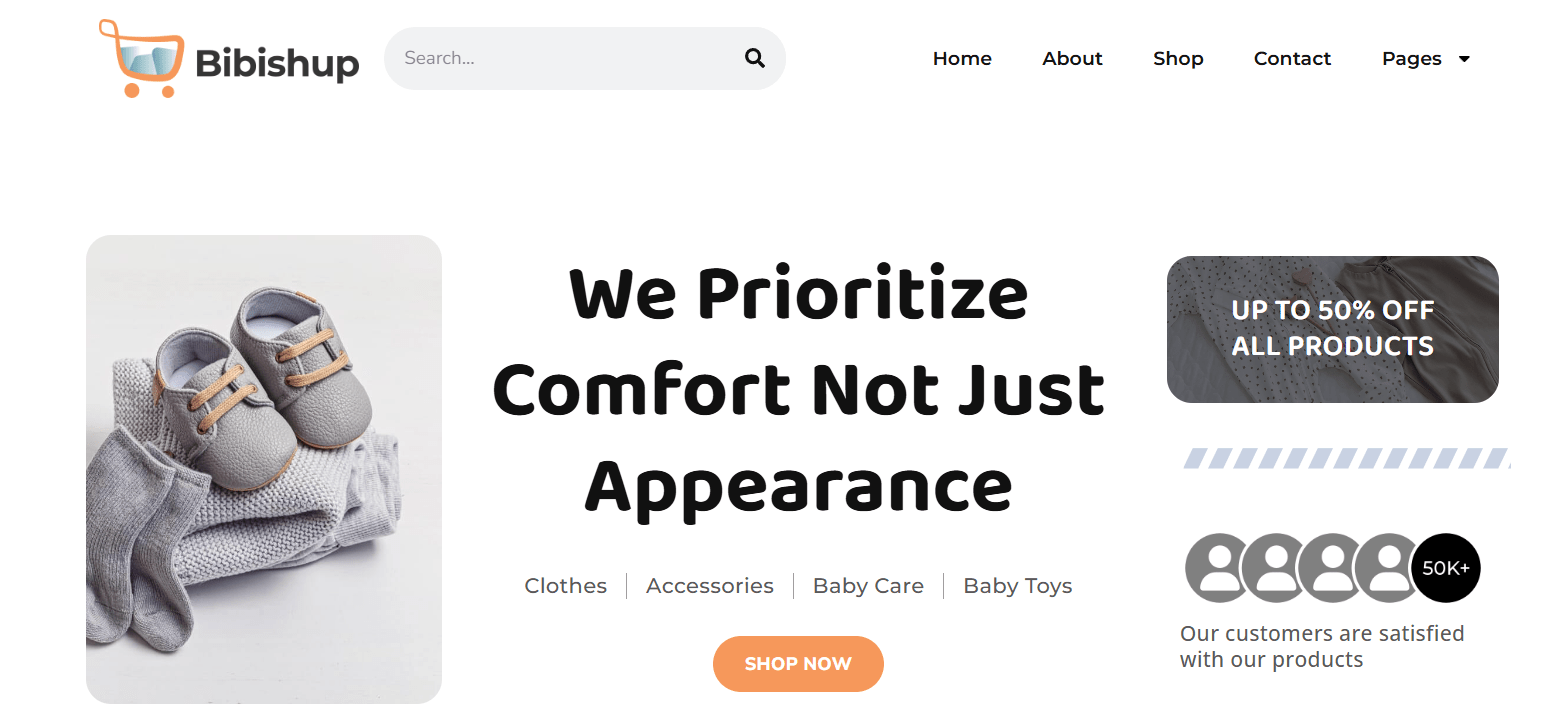1561x717 pixels.
Task: Open the 50% off promo banner
Action: tap(1332, 329)
